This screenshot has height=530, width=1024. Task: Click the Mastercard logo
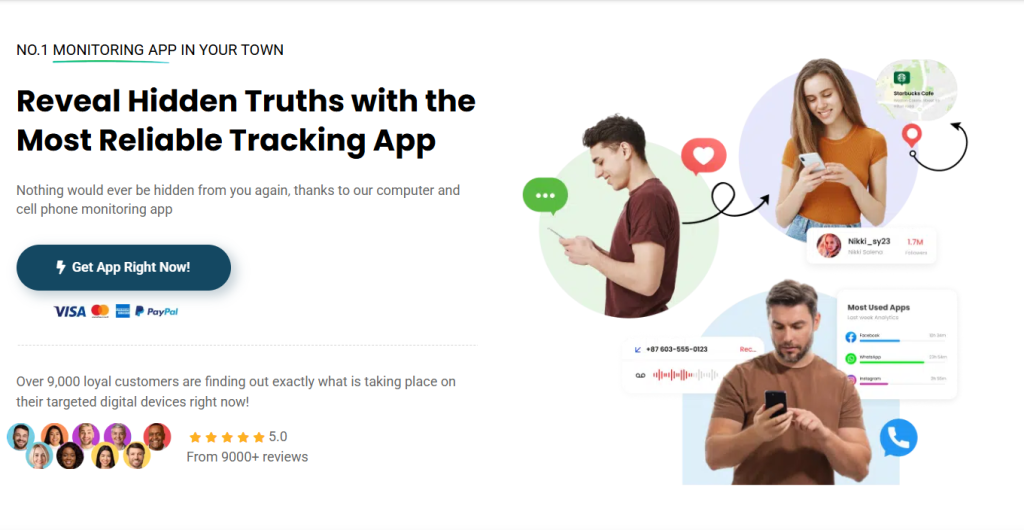coord(100,311)
